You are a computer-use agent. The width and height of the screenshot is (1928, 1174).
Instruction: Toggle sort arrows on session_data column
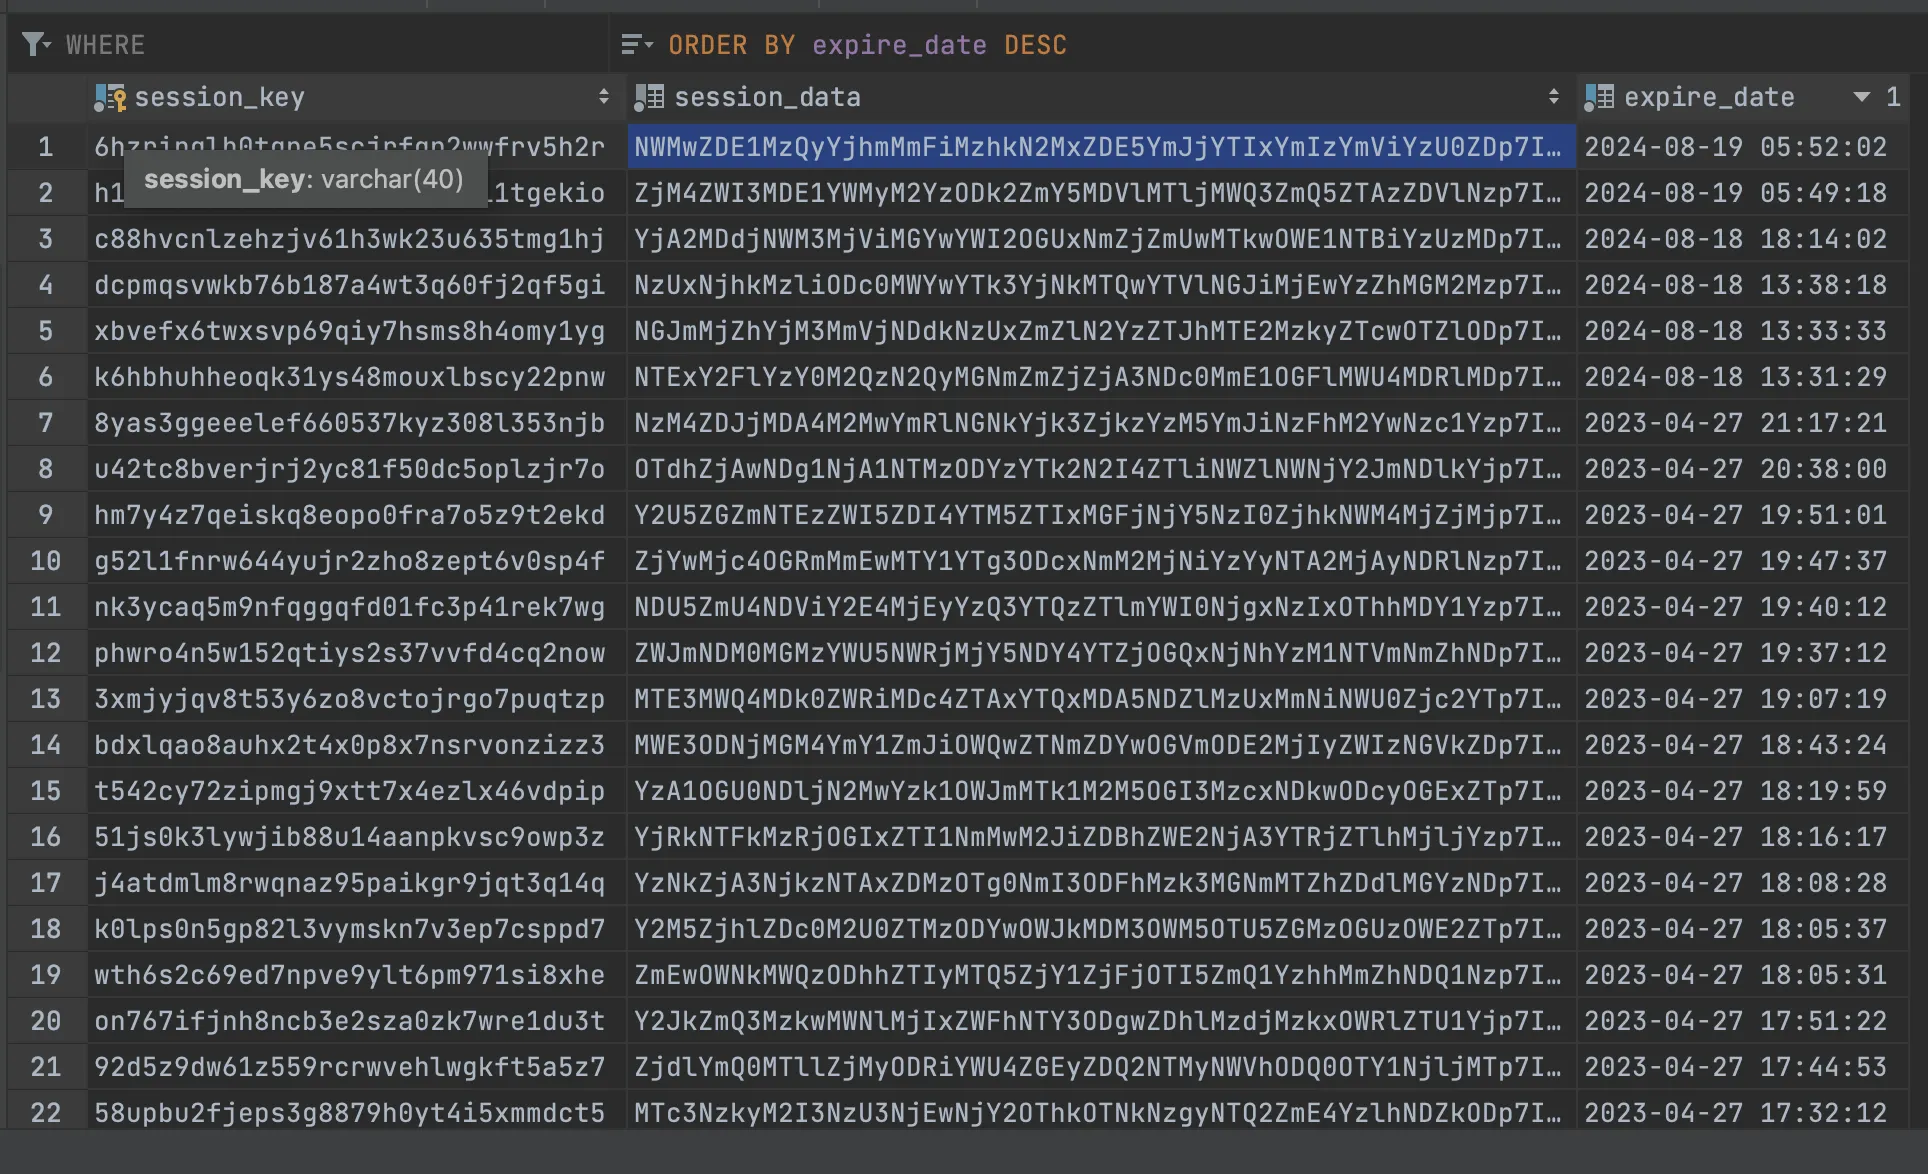point(1553,97)
